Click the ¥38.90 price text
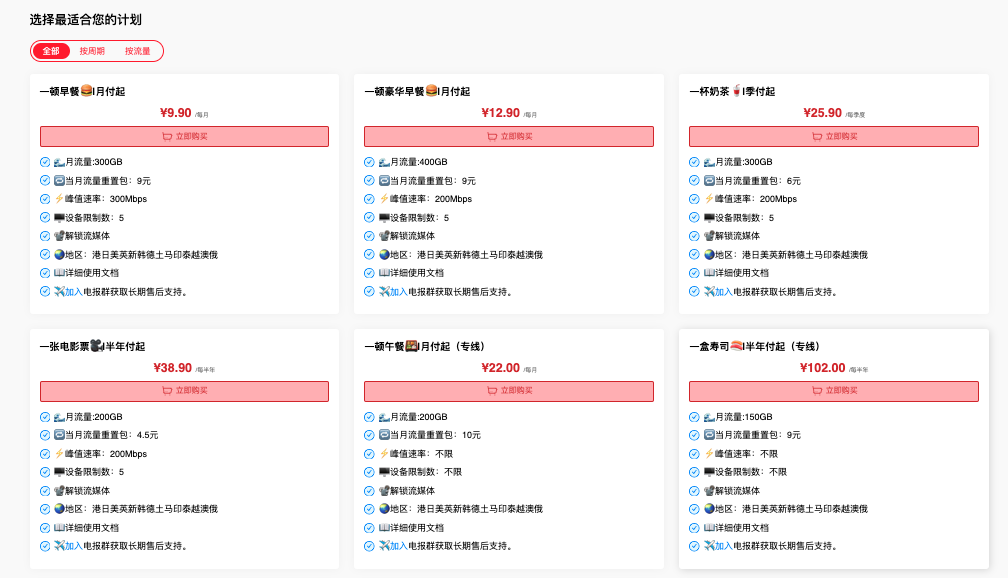 [x=172, y=368]
